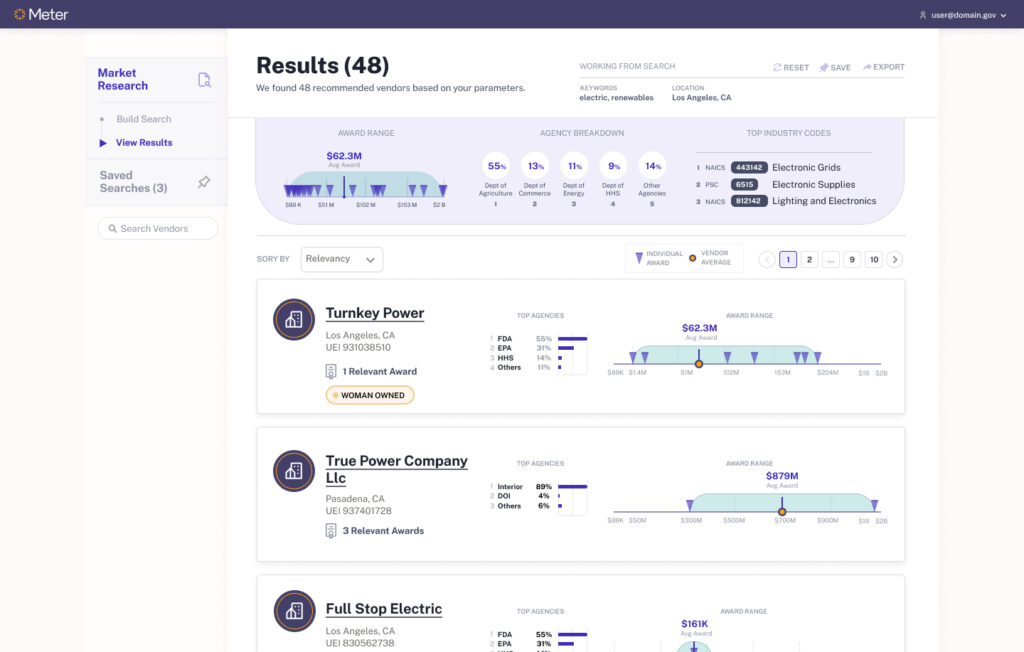
Task: Click the pin icon beside Saved Searches
Action: pos(204,182)
